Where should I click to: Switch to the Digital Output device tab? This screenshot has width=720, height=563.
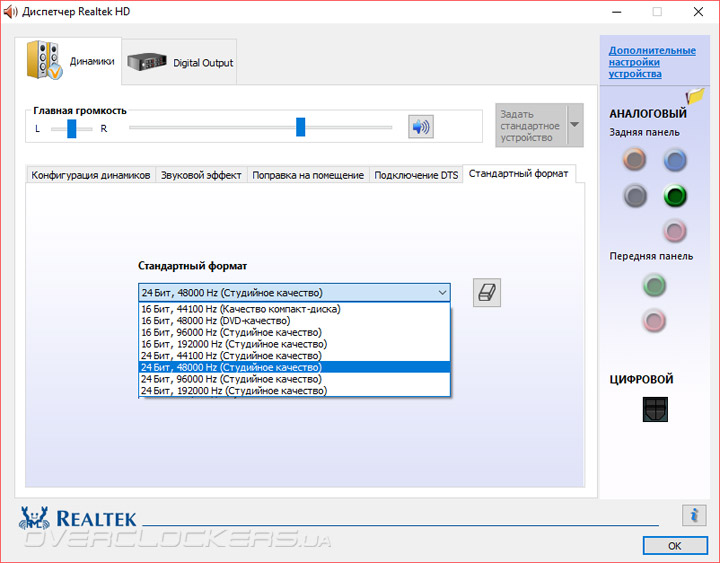tap(180, 62)
